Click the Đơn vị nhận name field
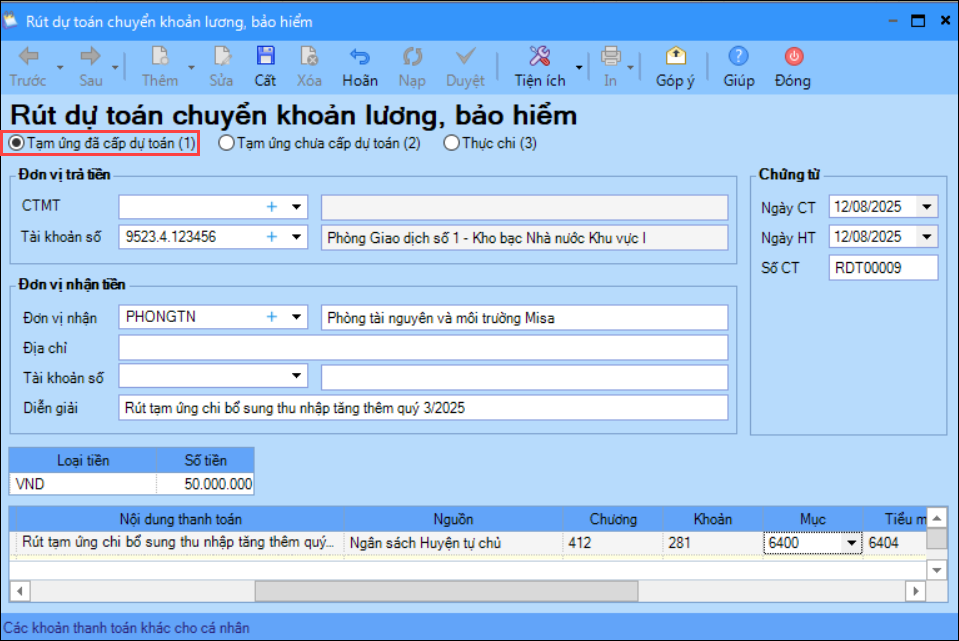The image size is (959, 641). (x=524, y=317)
